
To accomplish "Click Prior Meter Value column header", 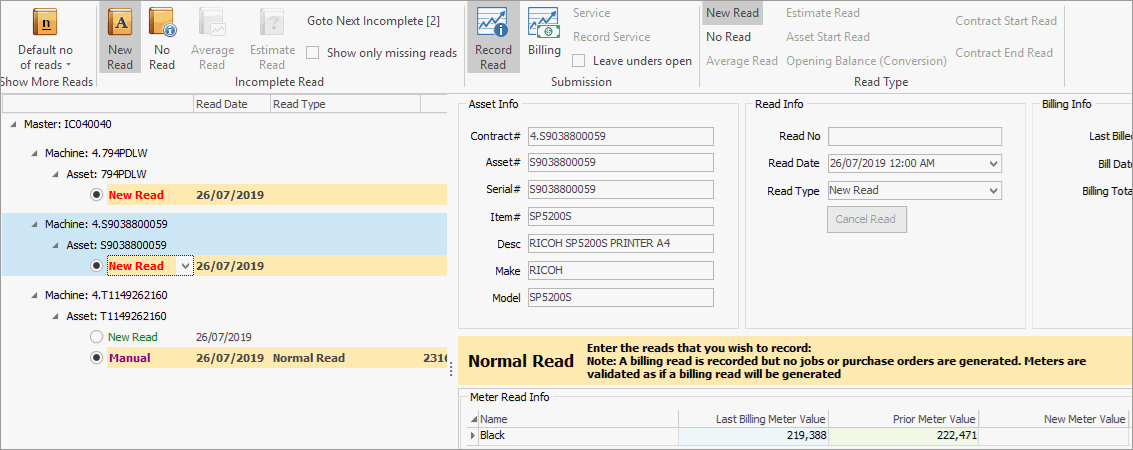I will click(903, 419).
